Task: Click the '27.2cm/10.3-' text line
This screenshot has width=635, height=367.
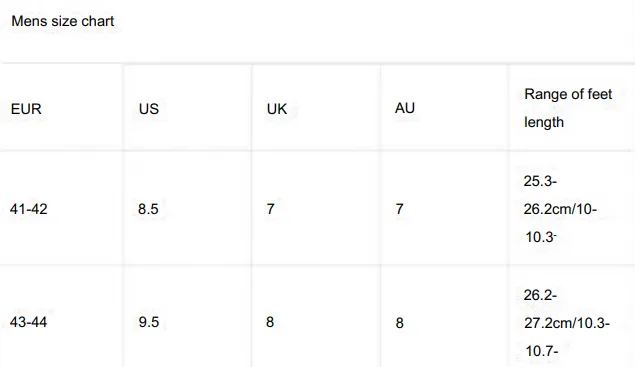Action: click(x=567, y=323)
